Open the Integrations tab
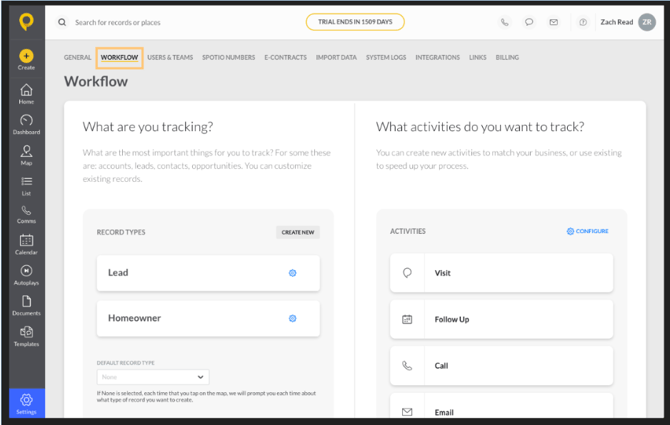This screenshot has height=425, width=670. [x=438, y=58]
